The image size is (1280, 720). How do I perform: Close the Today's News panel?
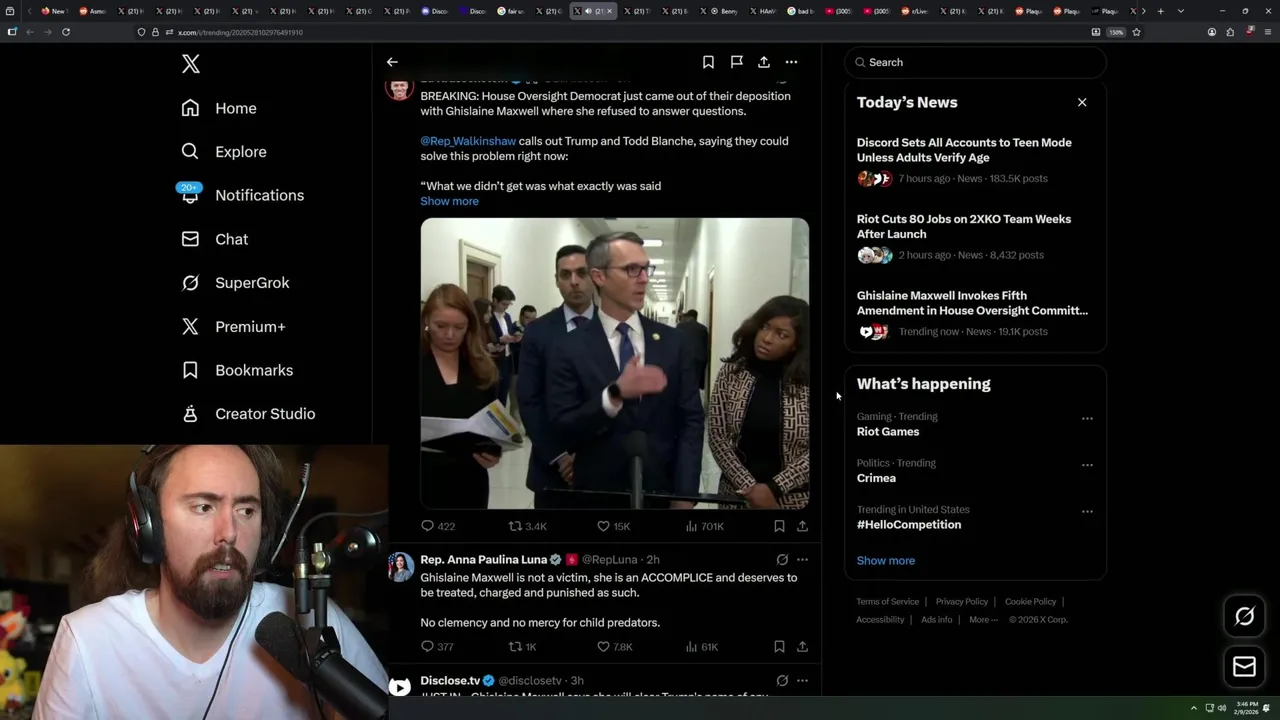[x=1082, y=102]
